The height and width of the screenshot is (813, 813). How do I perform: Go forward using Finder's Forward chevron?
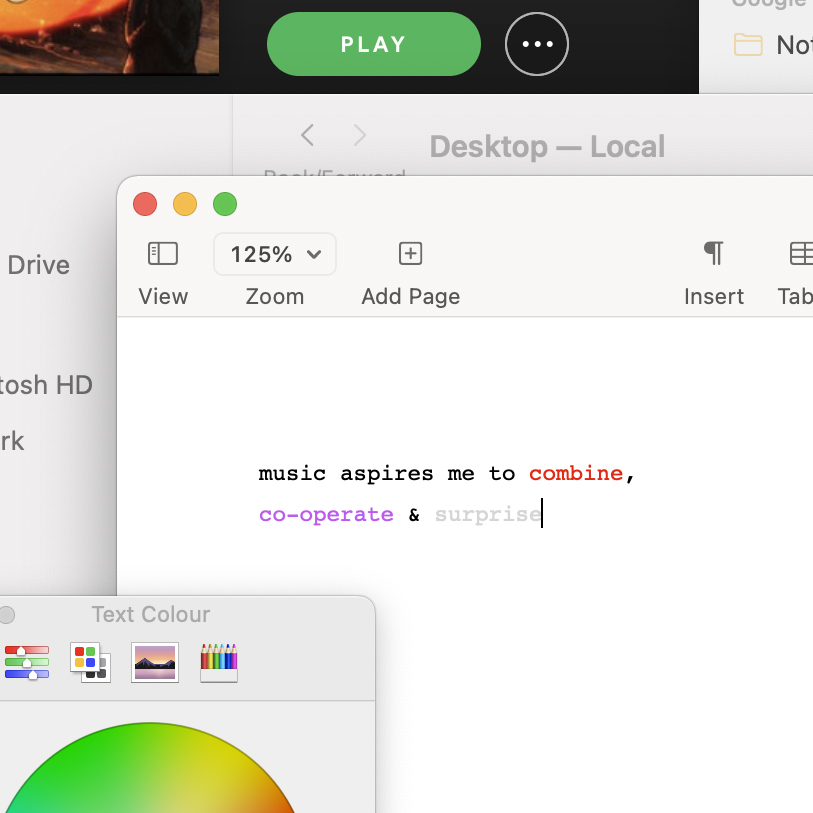tap(360, 135)
